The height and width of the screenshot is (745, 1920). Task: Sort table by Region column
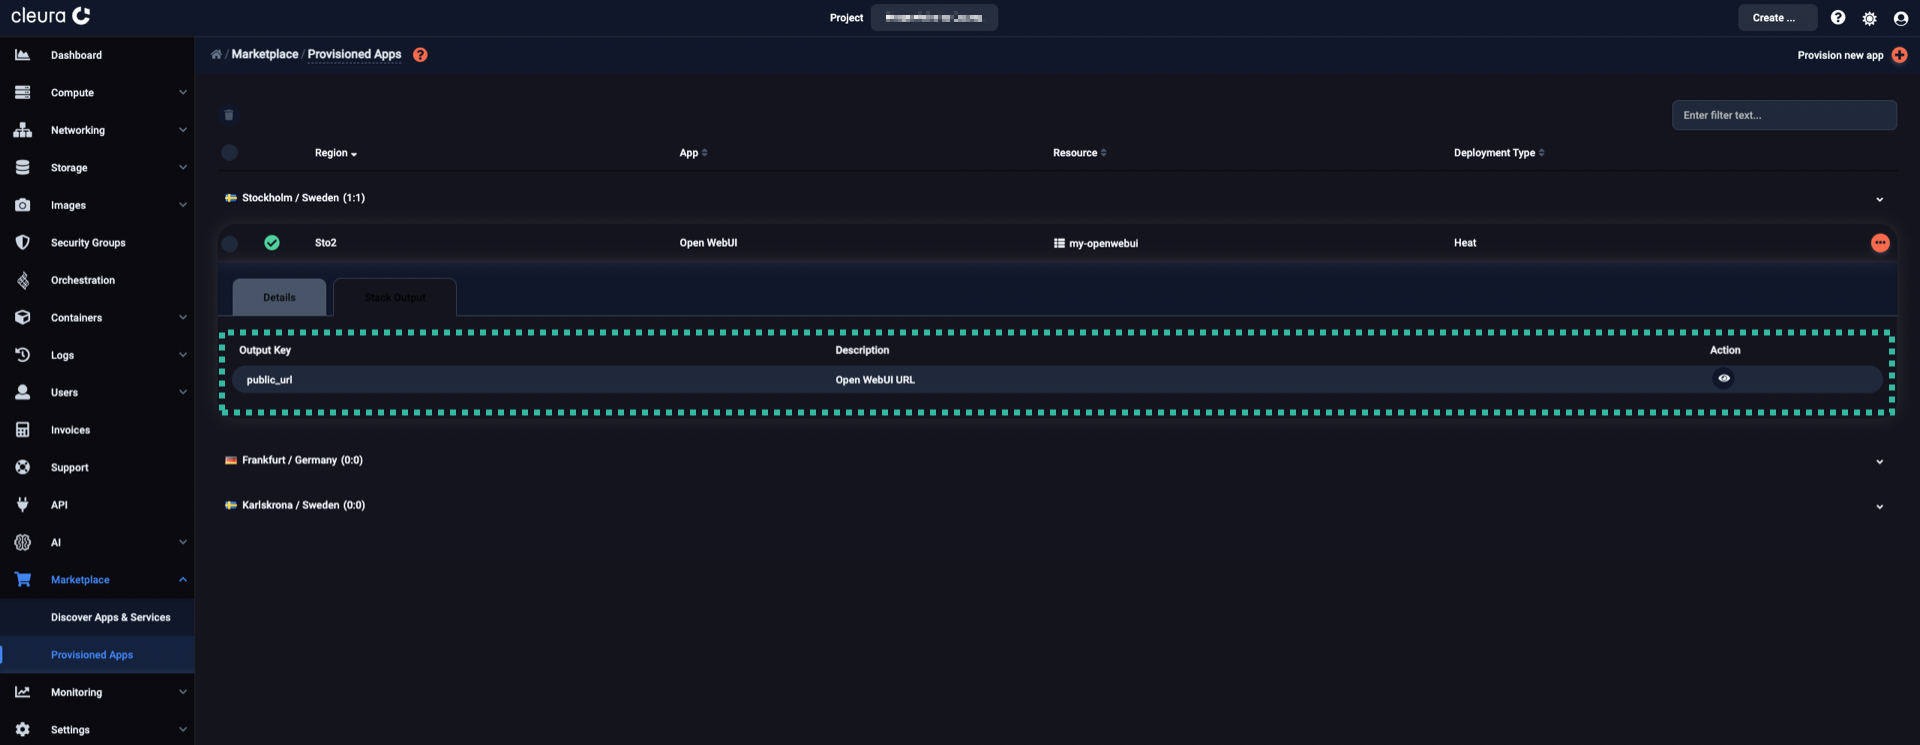pos(335,153)
